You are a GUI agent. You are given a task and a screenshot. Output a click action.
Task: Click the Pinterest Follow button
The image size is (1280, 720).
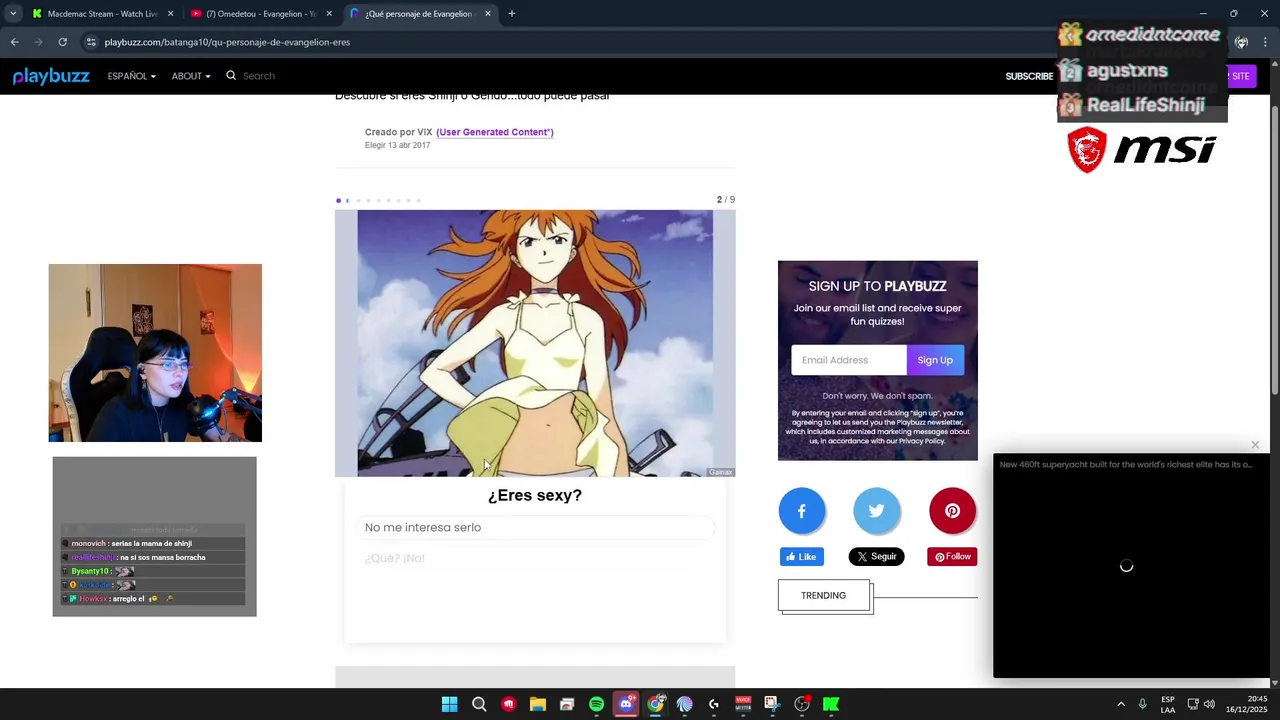point(952,557)
